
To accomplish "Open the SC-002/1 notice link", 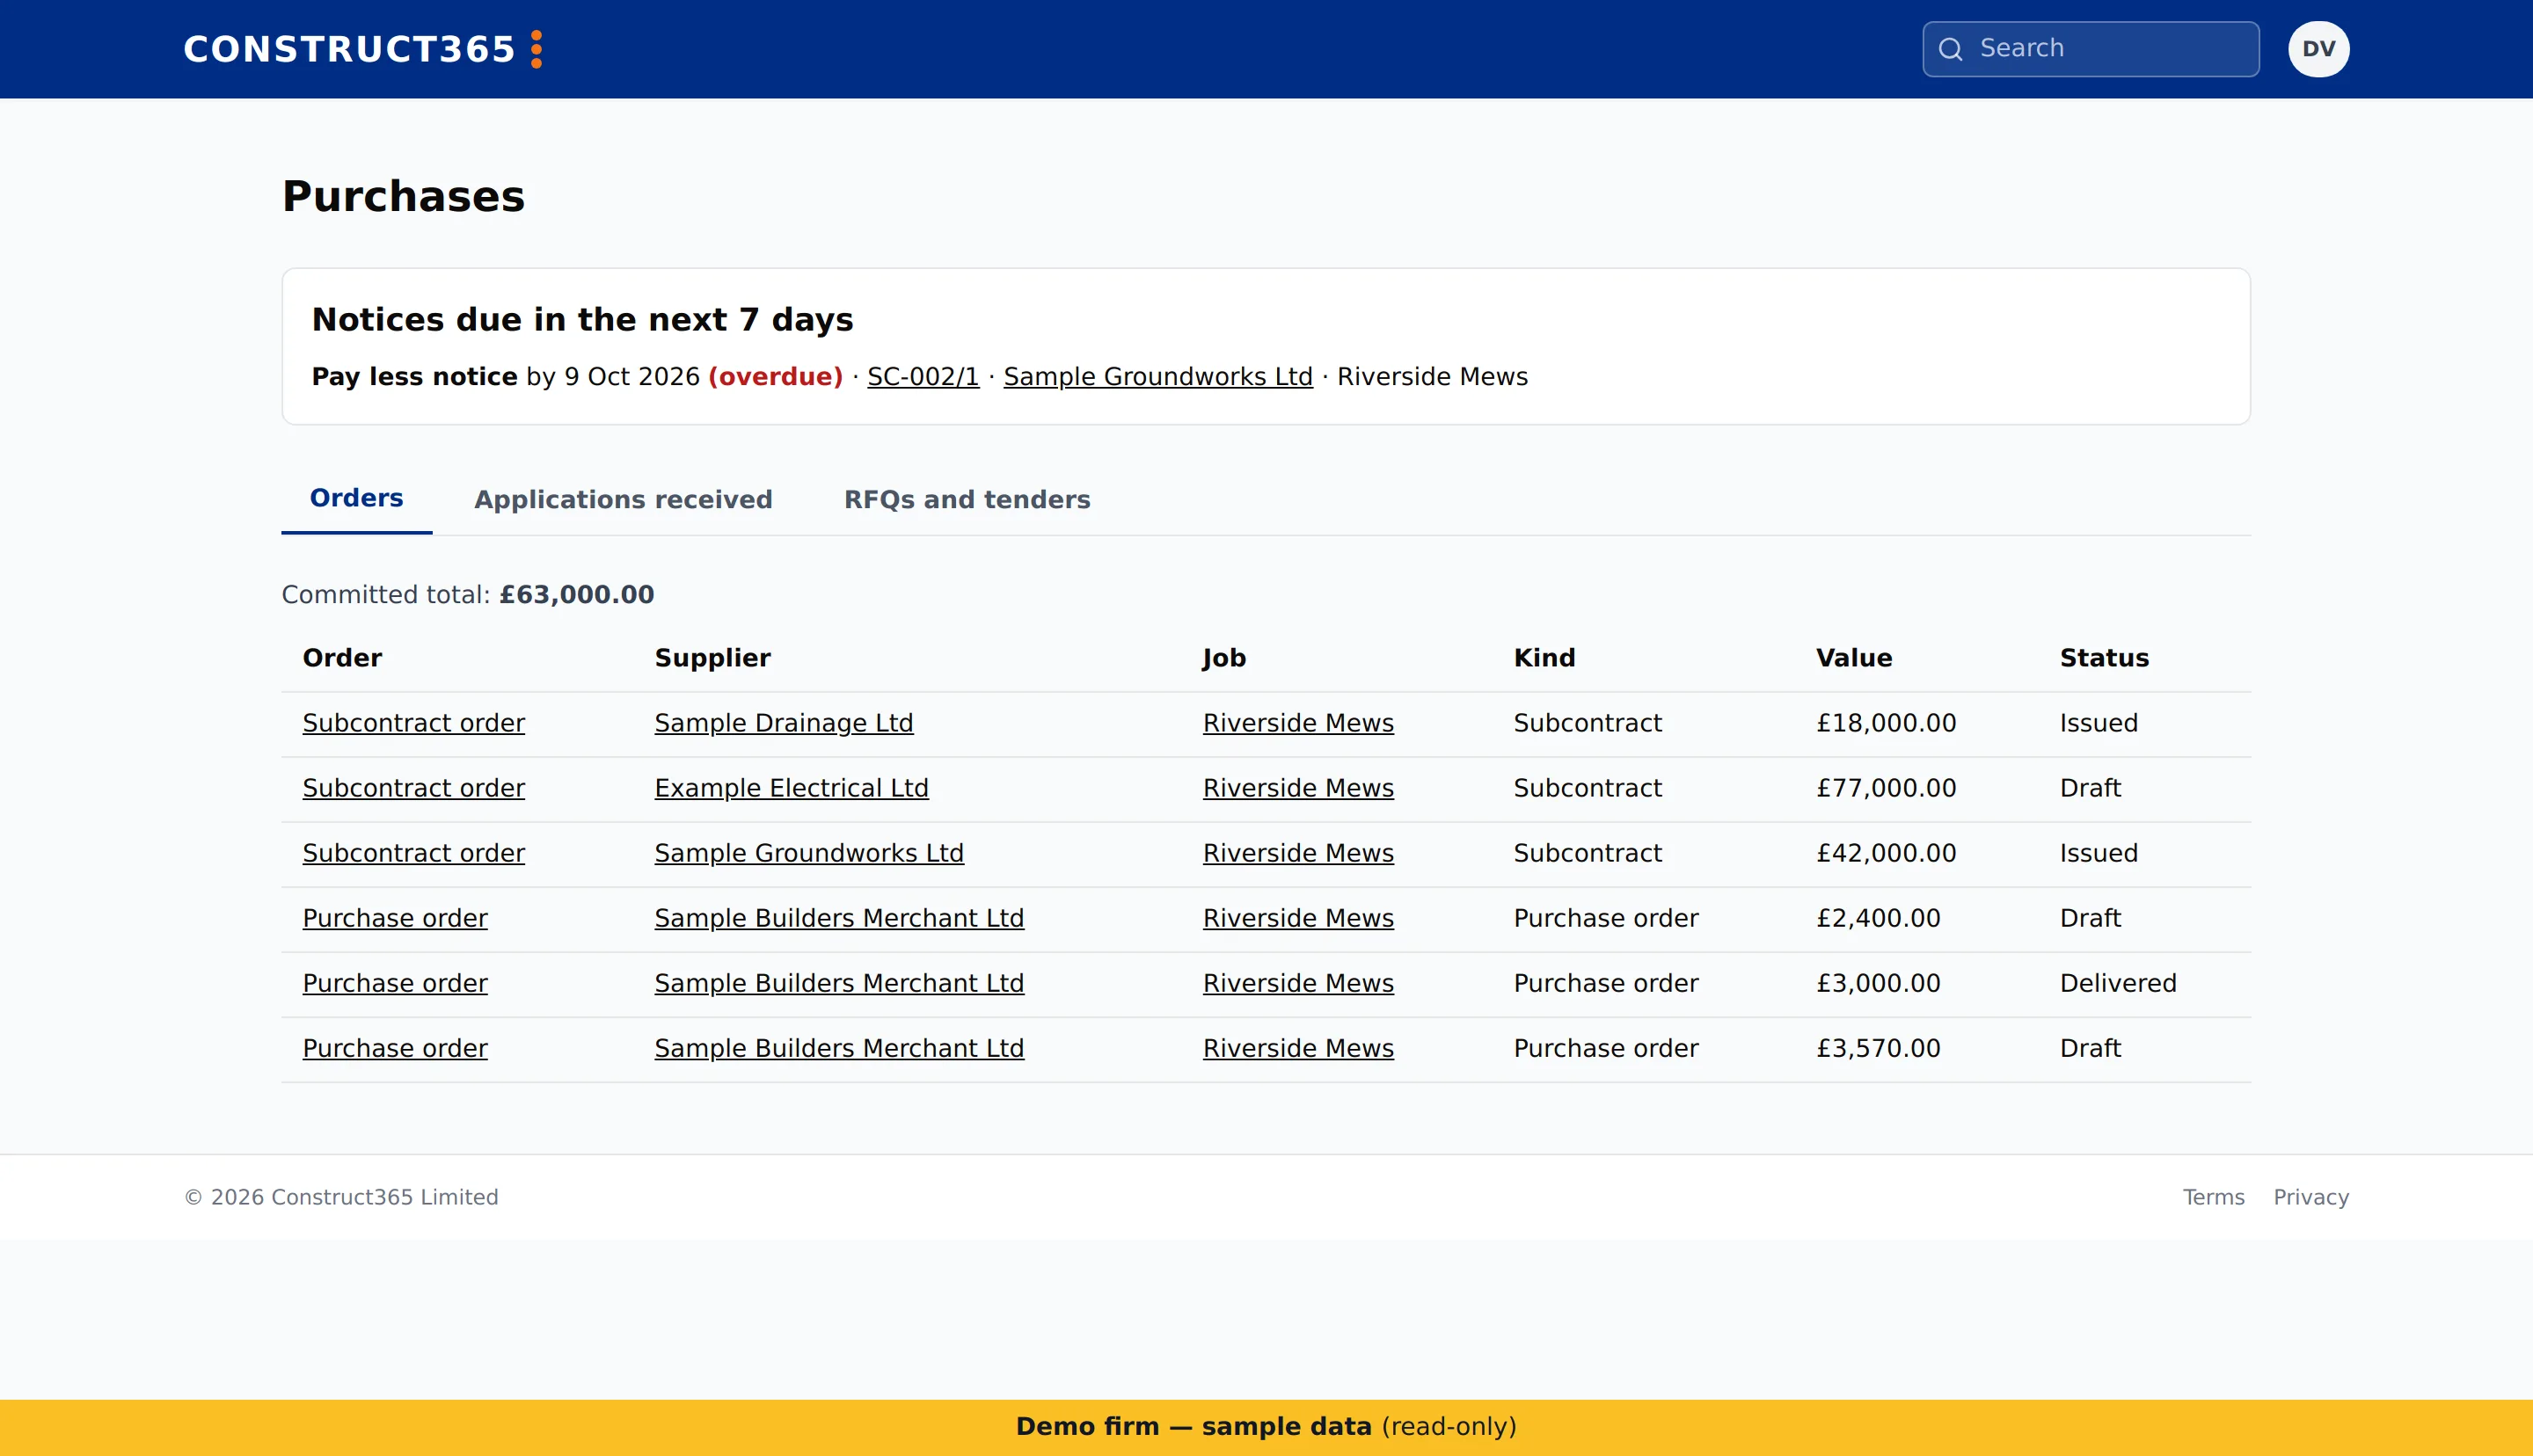I will click(x=923, y=377).
